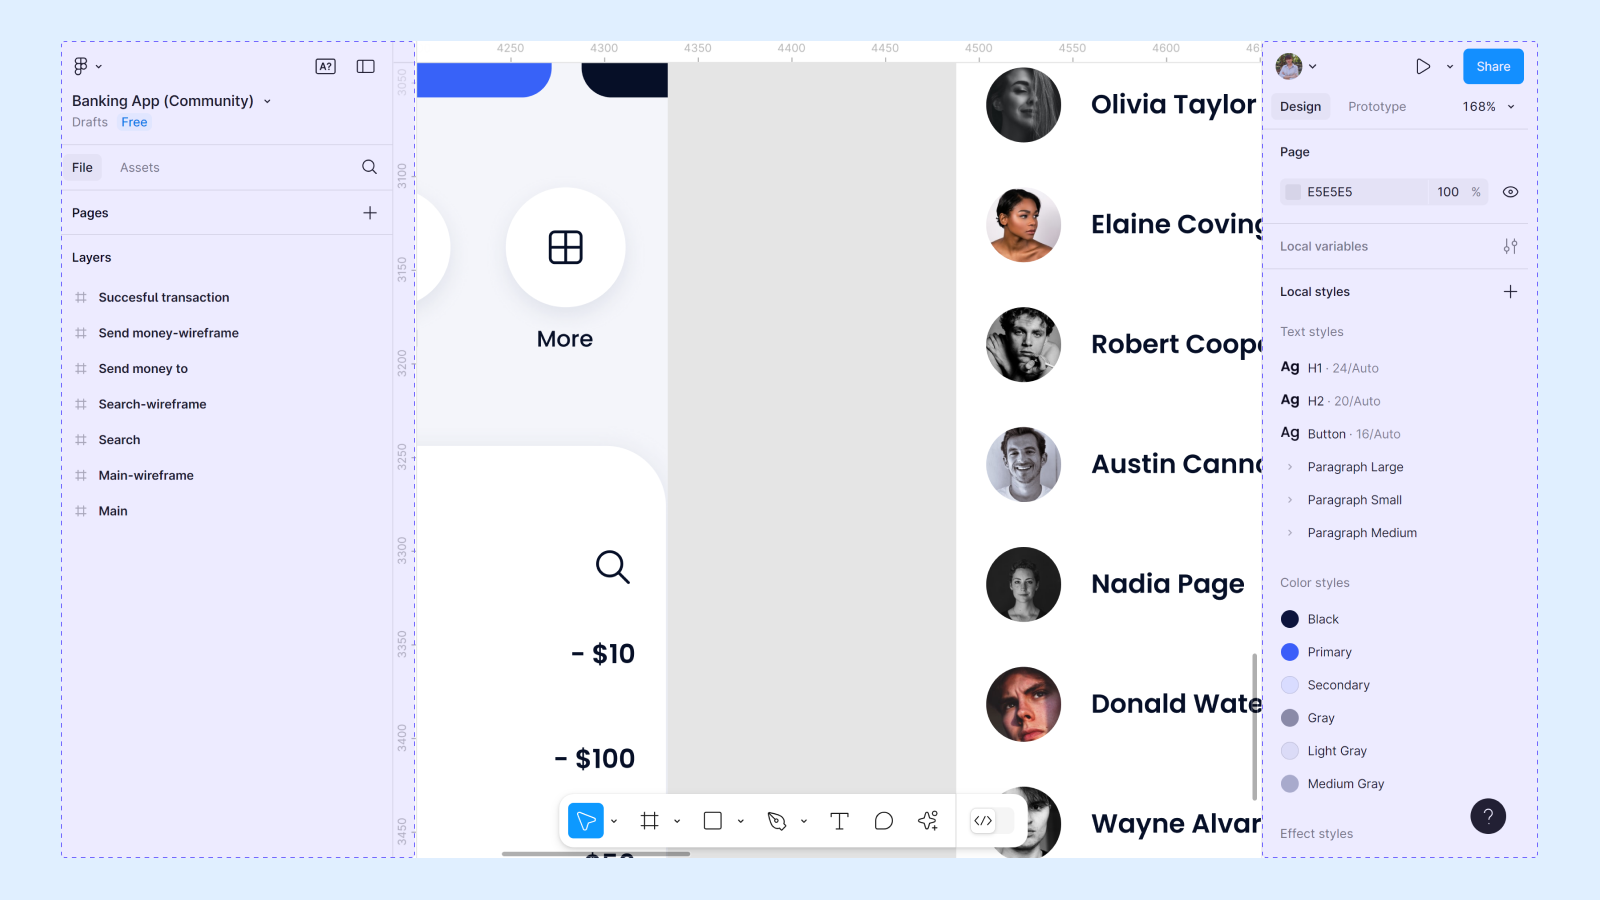Start presentation with the play icon
This screenshot has width=1600, height=900.
[x=1423, y=66]
